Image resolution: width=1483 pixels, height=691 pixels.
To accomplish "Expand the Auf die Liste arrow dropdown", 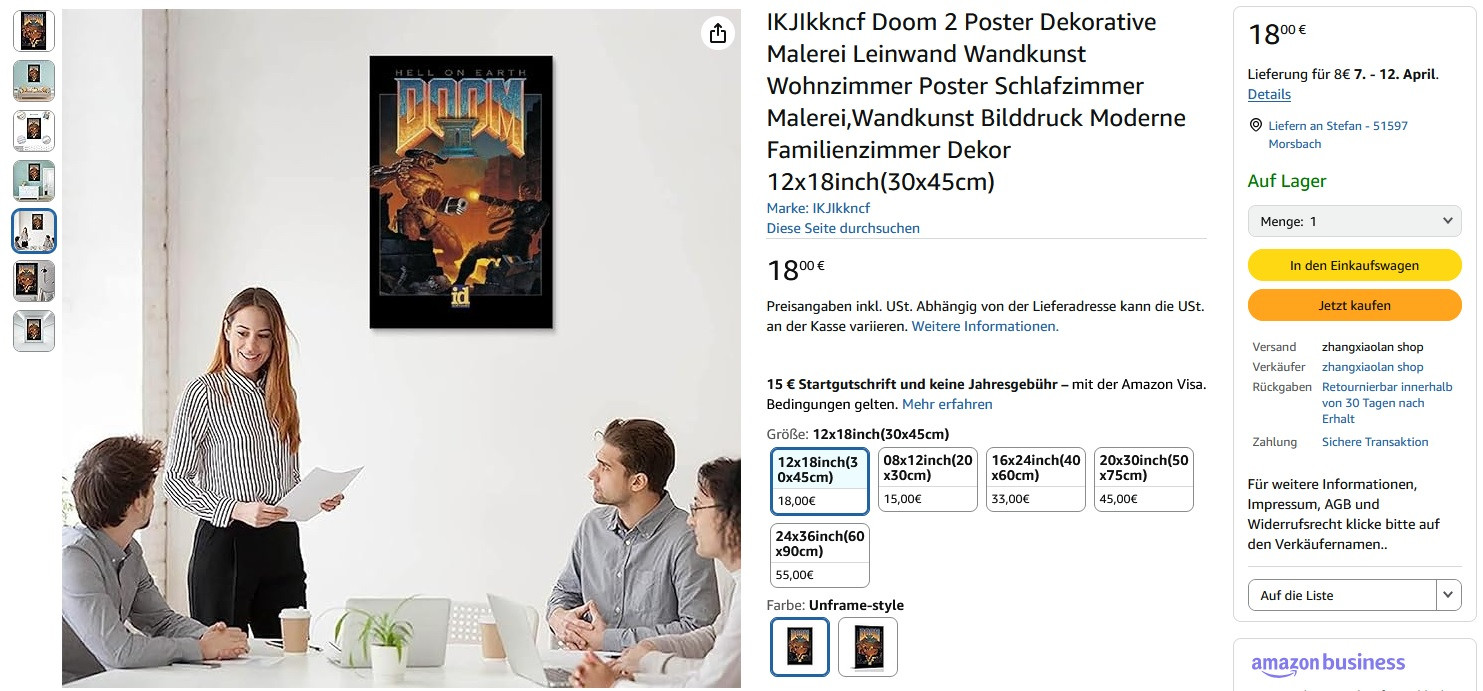I will 1449,595.
